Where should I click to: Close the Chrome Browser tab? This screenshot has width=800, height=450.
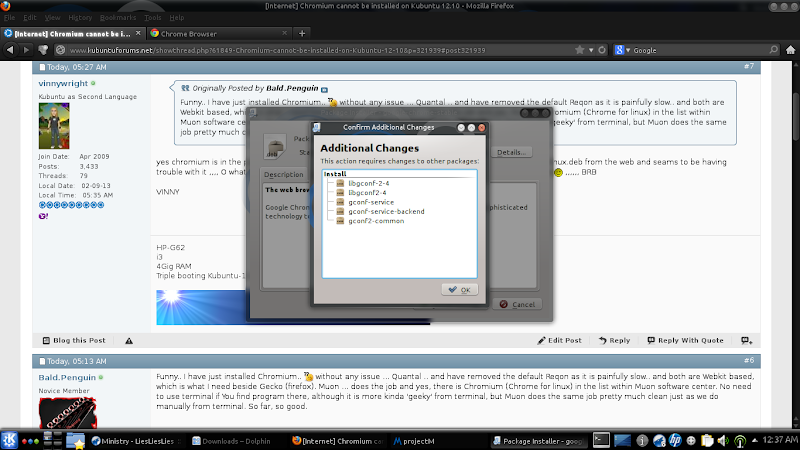285,33
